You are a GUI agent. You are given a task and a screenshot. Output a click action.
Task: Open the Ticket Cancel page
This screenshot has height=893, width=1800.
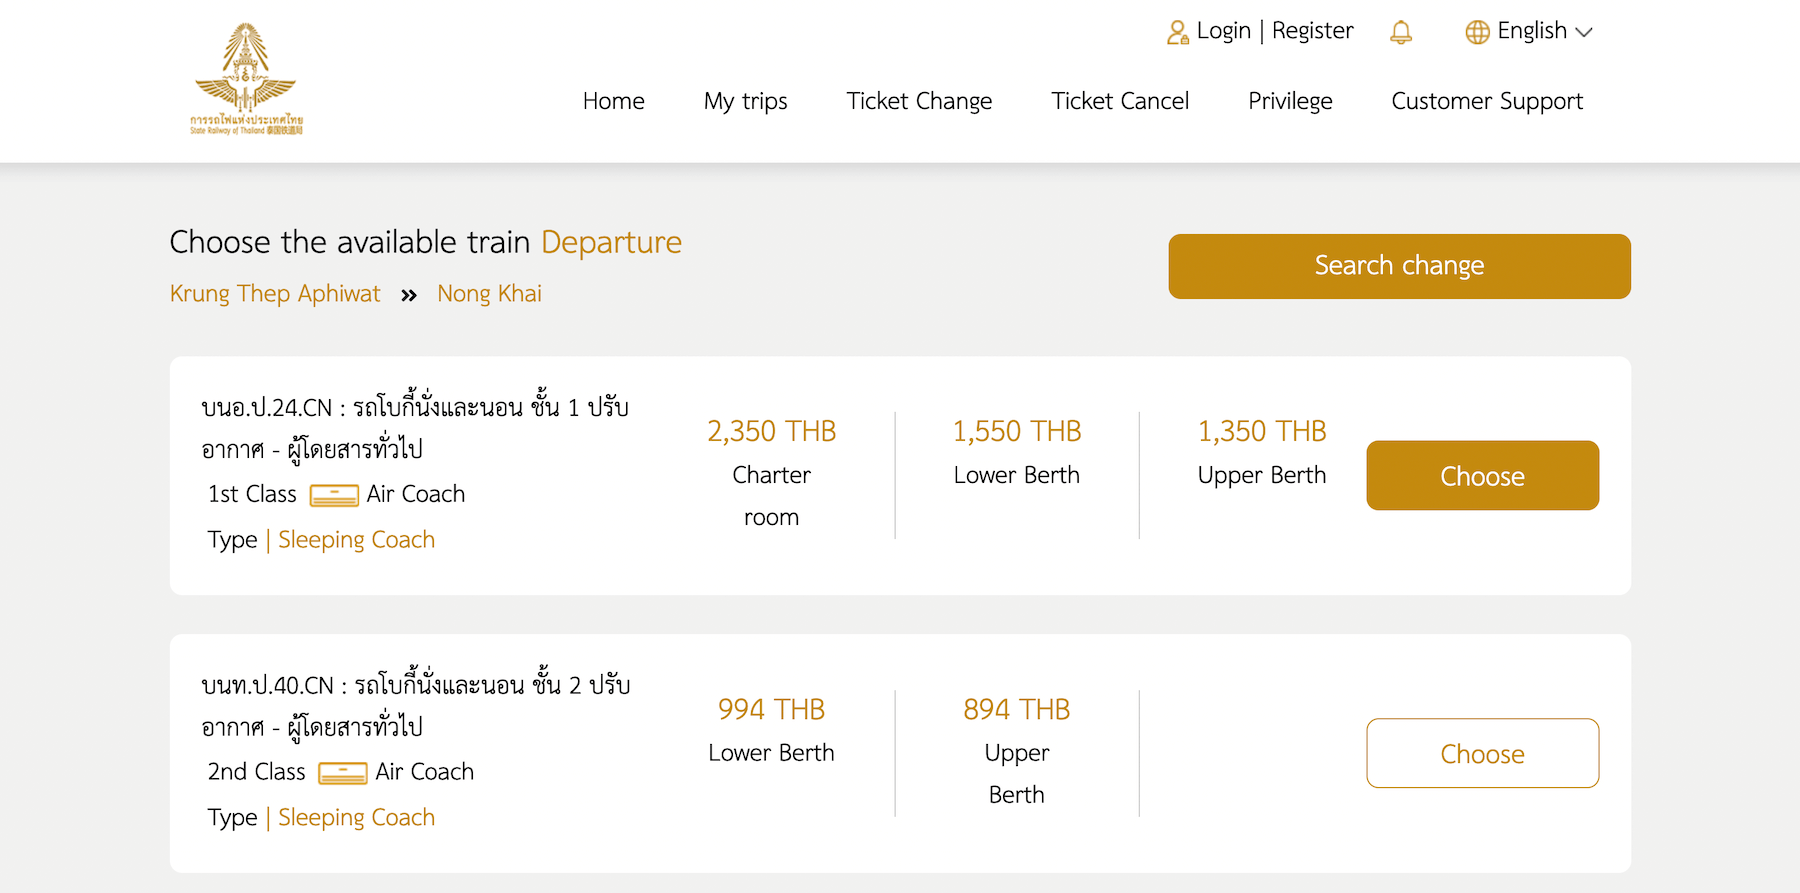click(1120, 101)
